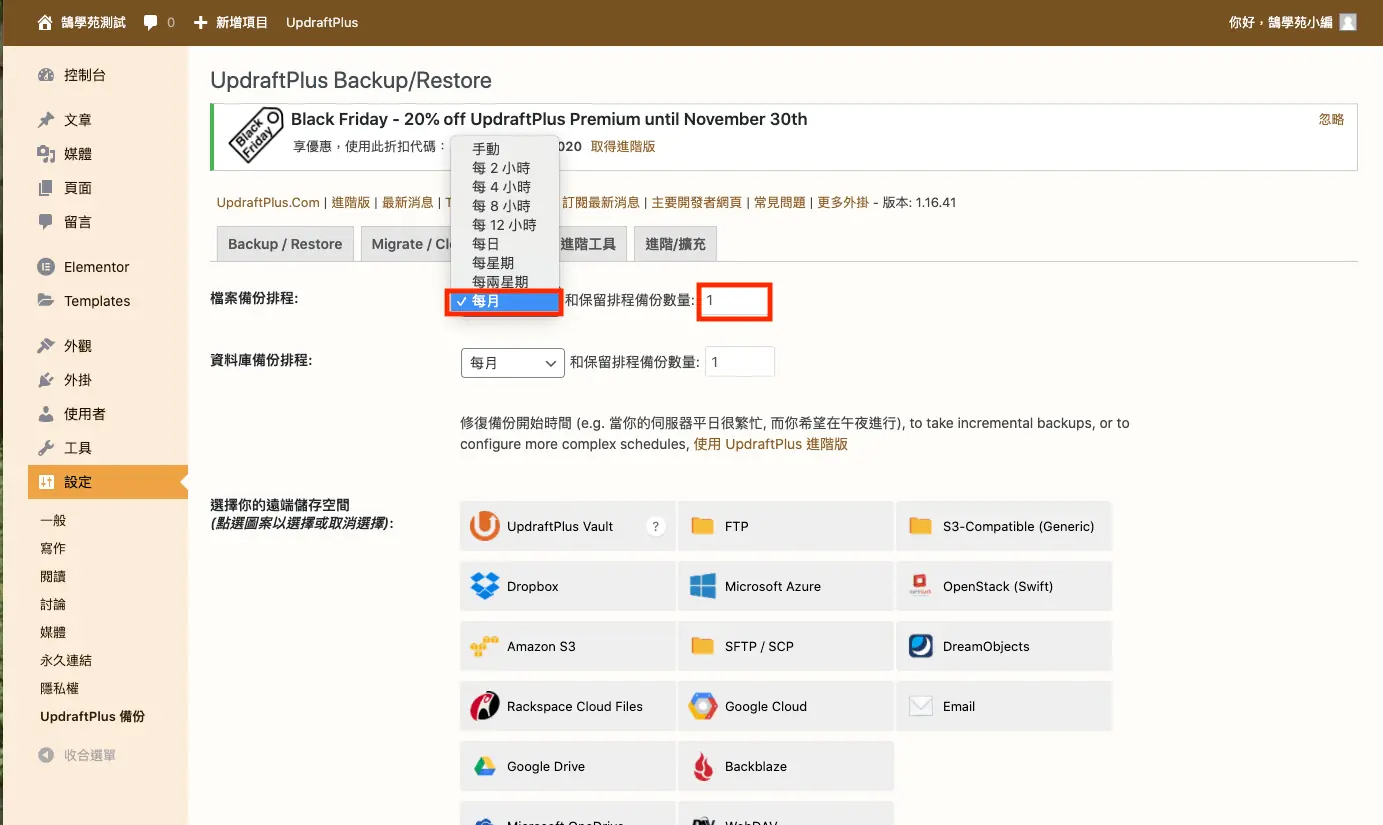
Task: Select the Google Drive storage icon
Action: pos(485,766)
